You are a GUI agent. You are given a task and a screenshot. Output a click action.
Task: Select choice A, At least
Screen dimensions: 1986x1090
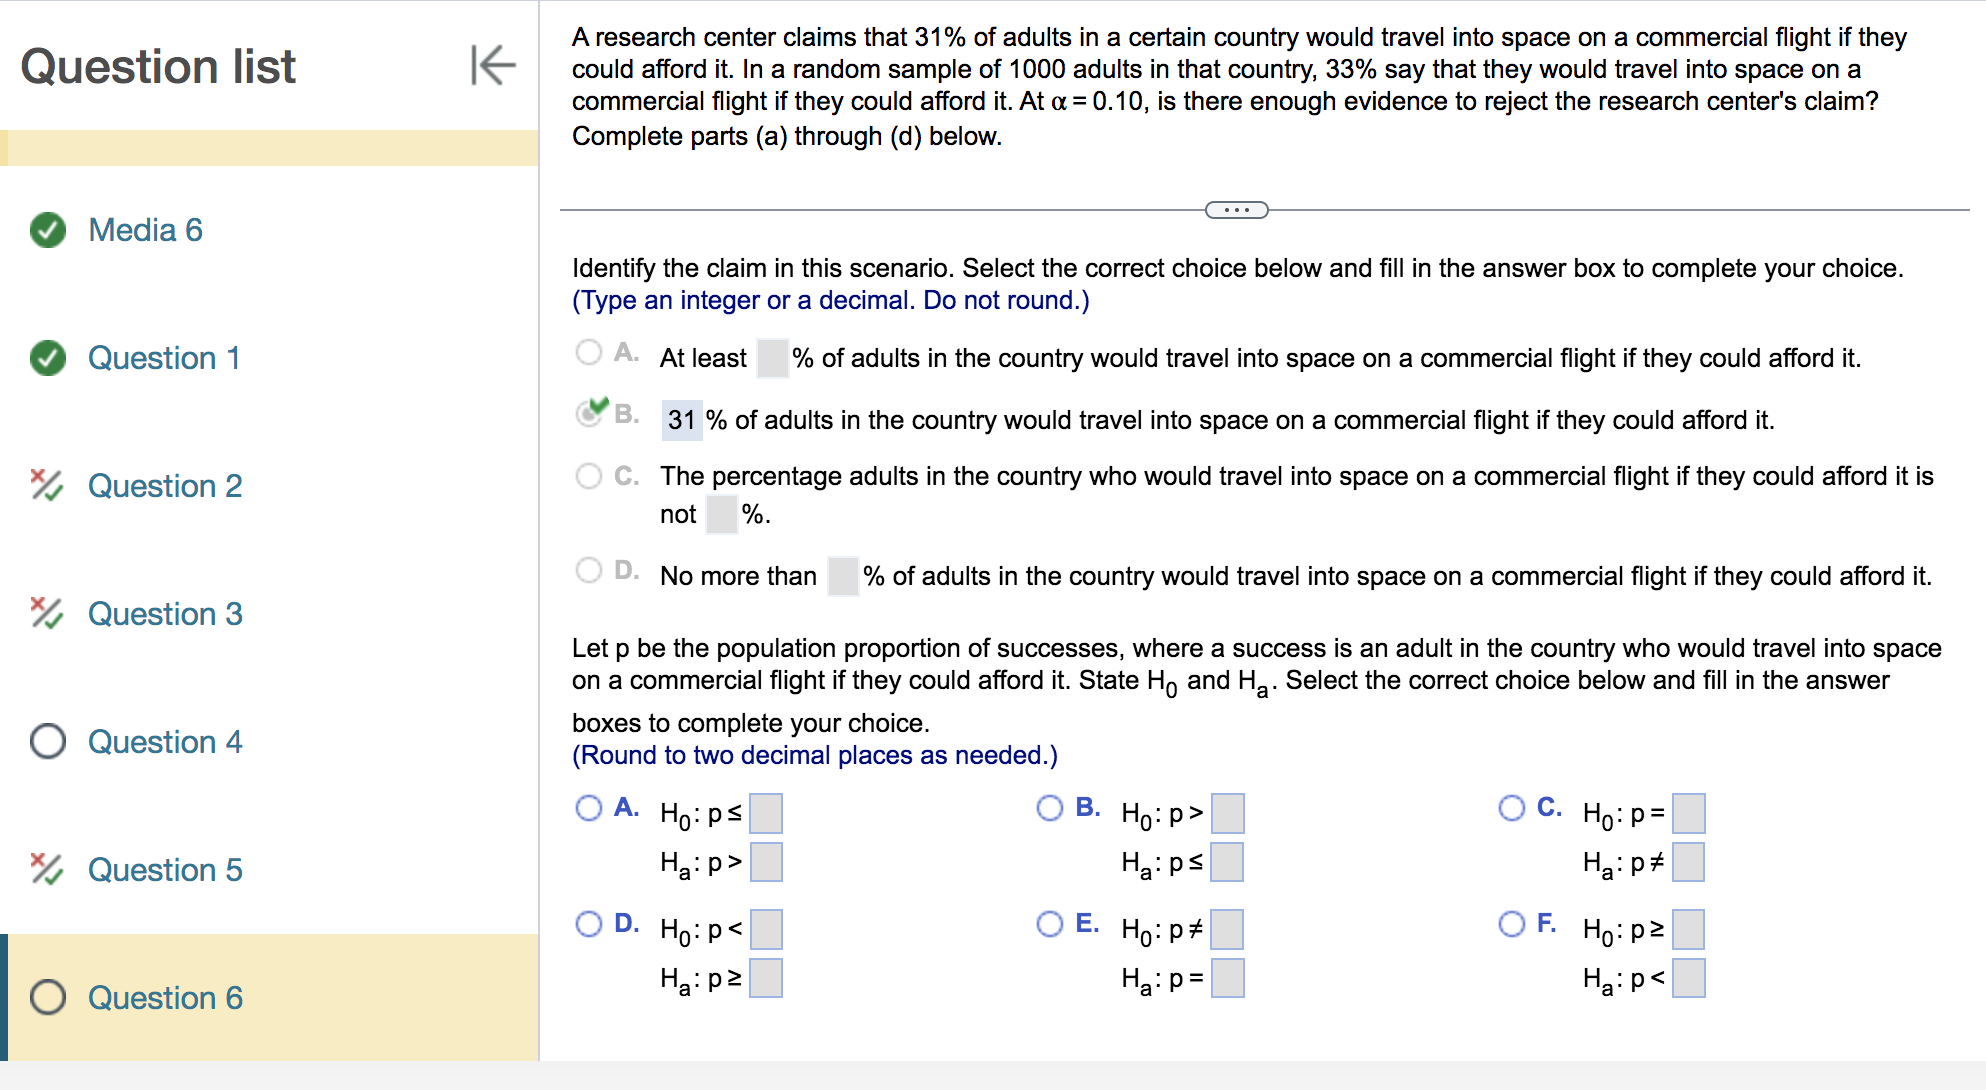tap(588, 351)
